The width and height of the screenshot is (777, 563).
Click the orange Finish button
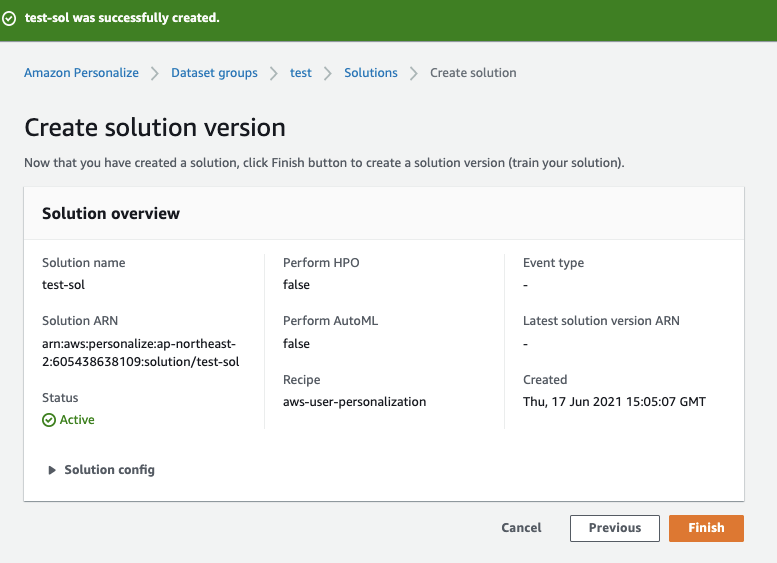[x=706, y=528]
